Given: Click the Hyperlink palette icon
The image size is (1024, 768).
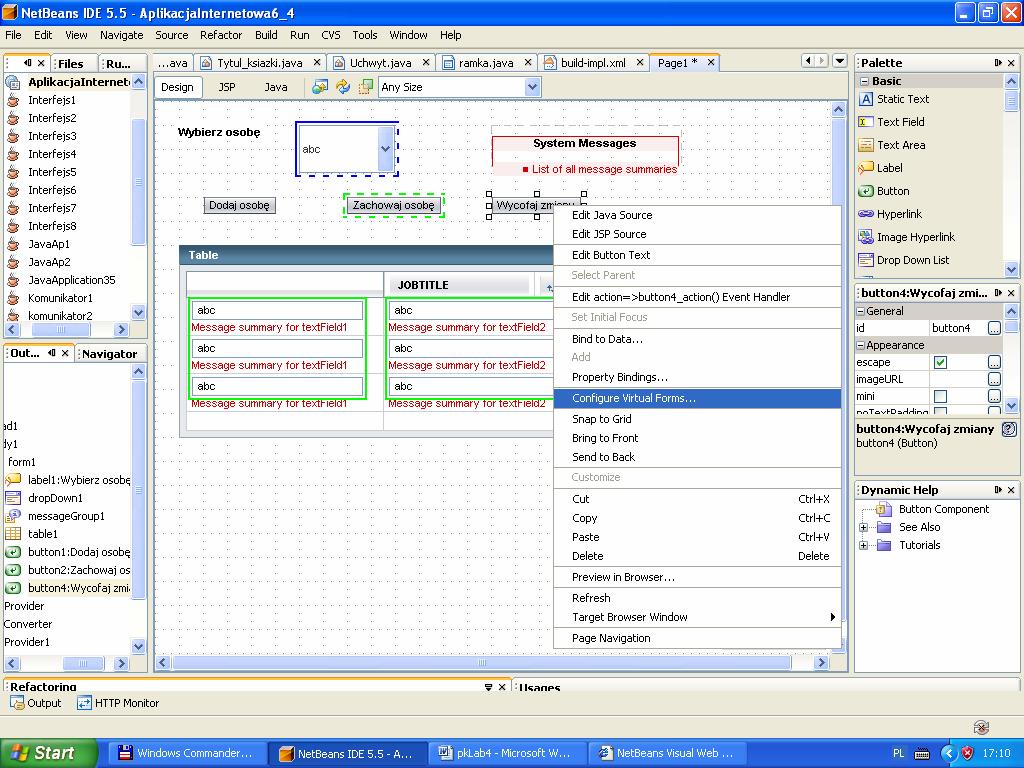Looking at the screenshot, I should tap(865, 214).
